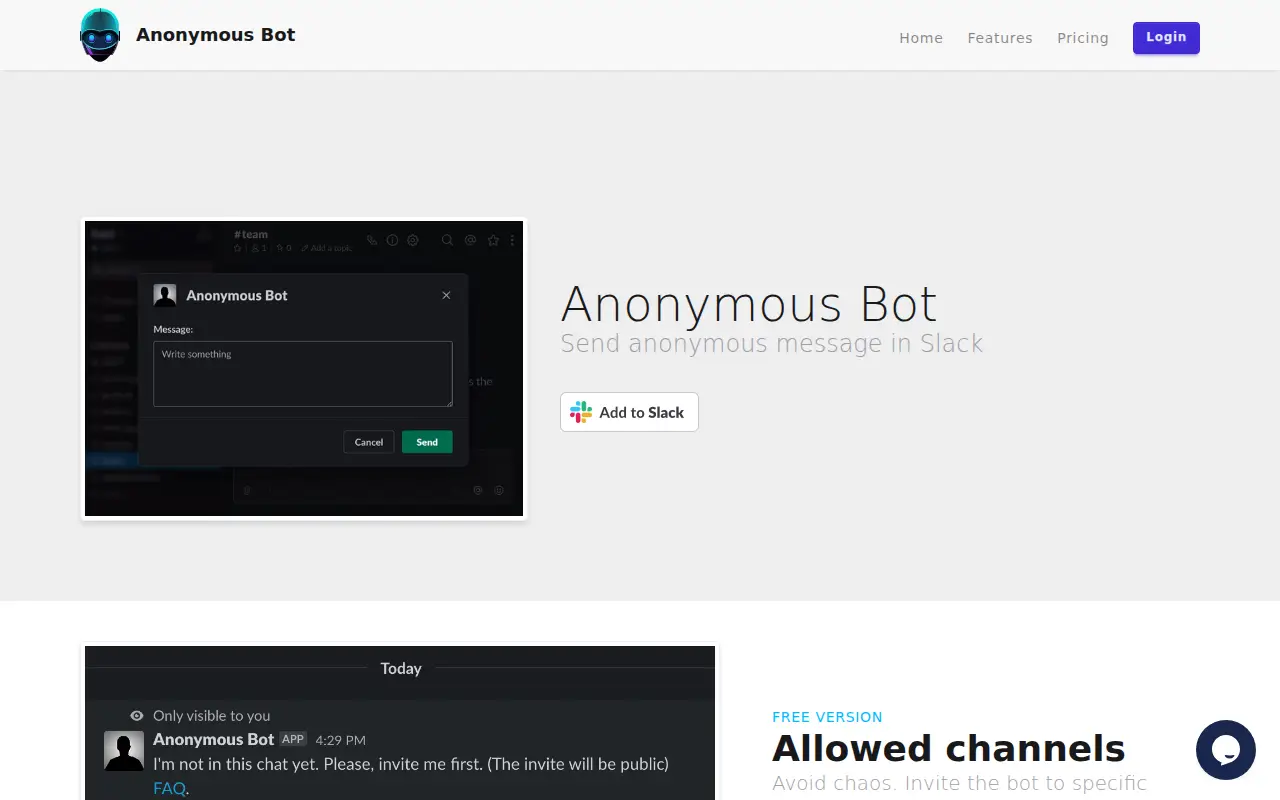The image size is (1280, 800).
Task: Click the Only visible to you eye icon
Action: tap(137, 716)
